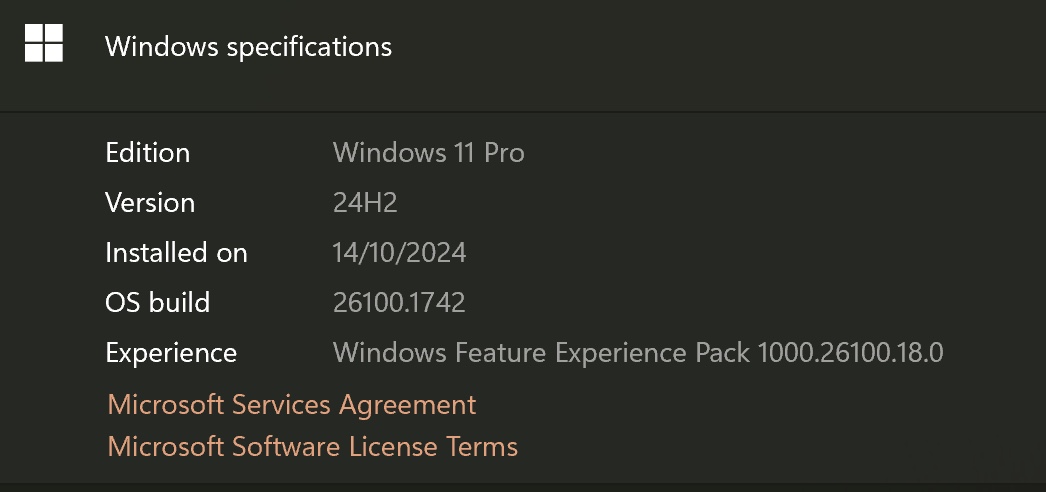Click the Version label
This screenshot has width=1046, height=492.
[x=150, y=203]
